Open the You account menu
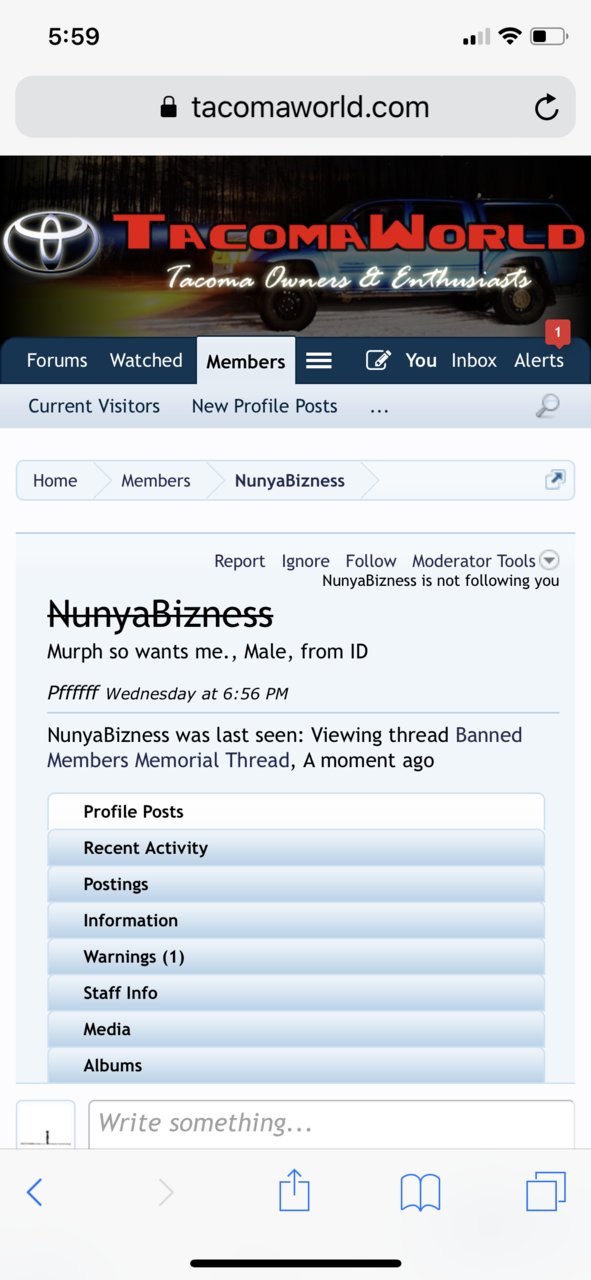This screenshot has width=591, height=1280. (x=421, y=360)
